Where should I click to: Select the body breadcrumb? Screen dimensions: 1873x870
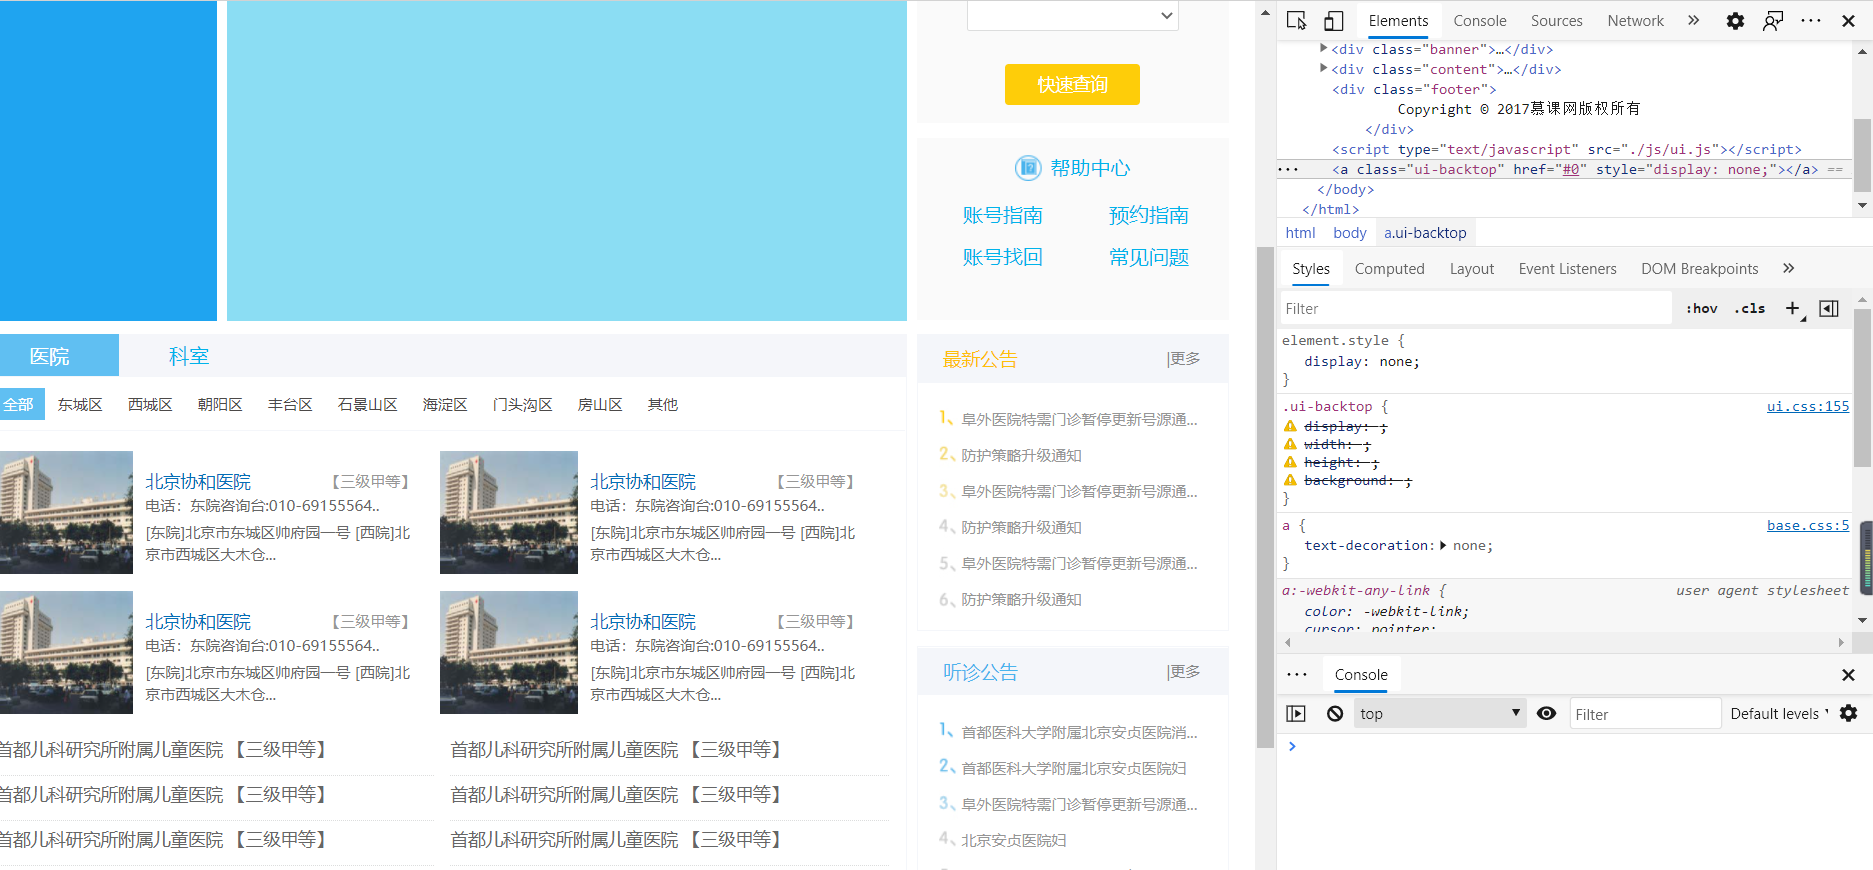click(1349, 232)
